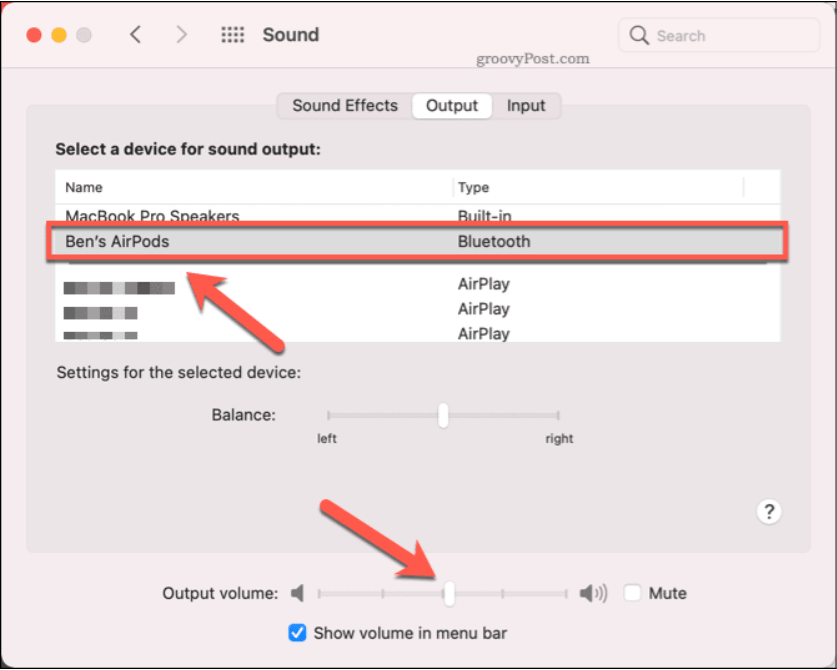
Task: Click the low volume speaker icon
Action: click(298, 593)
